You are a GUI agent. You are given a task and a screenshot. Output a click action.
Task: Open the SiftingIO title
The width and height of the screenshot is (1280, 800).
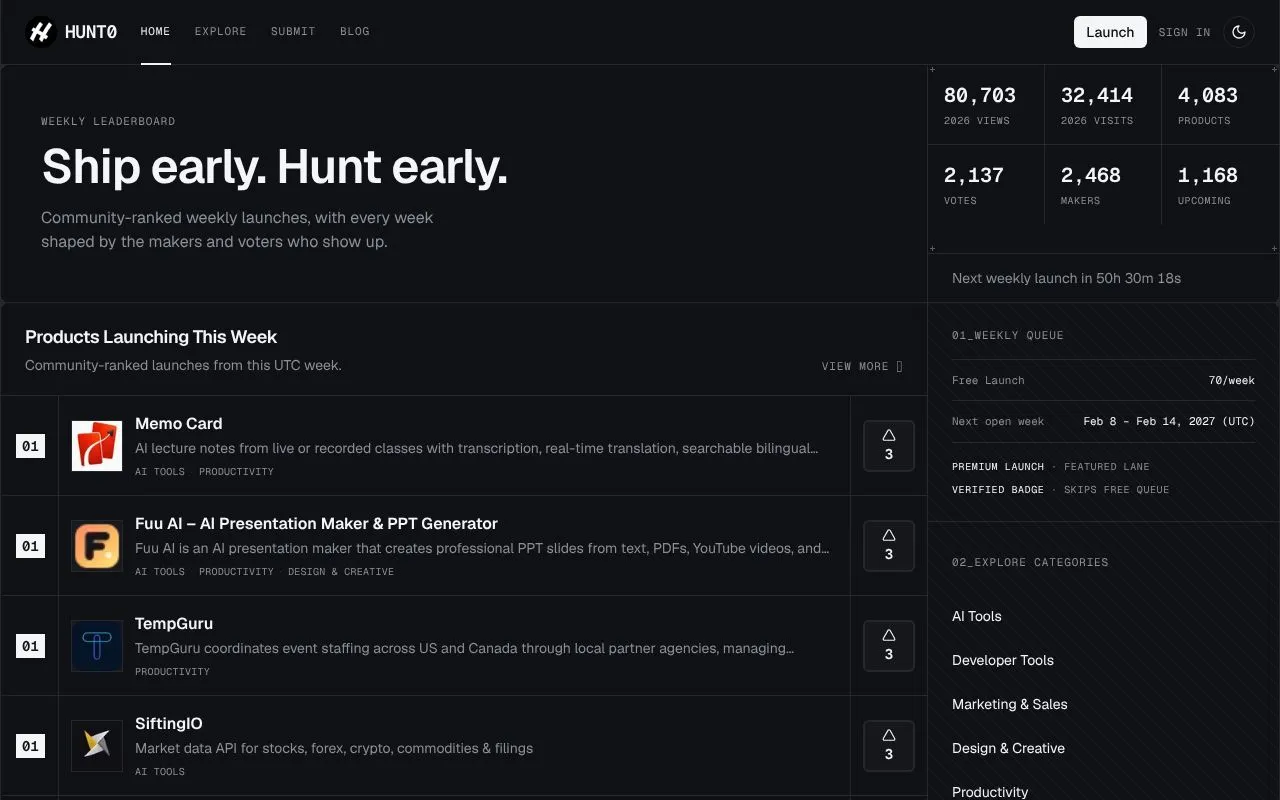click(x=169, y=723)
